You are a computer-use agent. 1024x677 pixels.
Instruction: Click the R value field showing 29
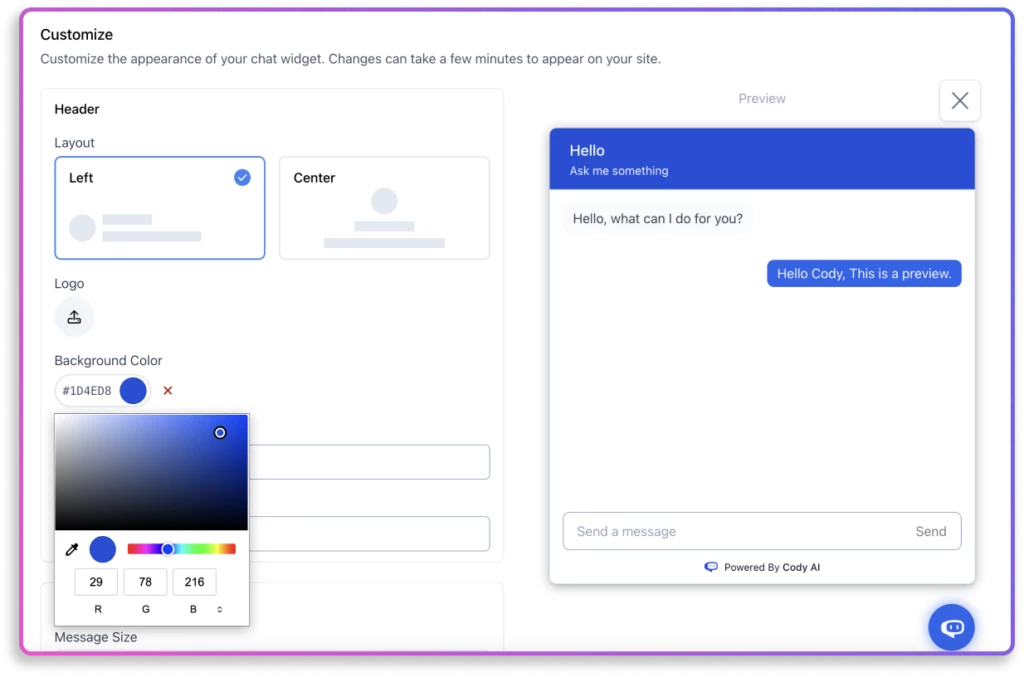pos(96,581)
